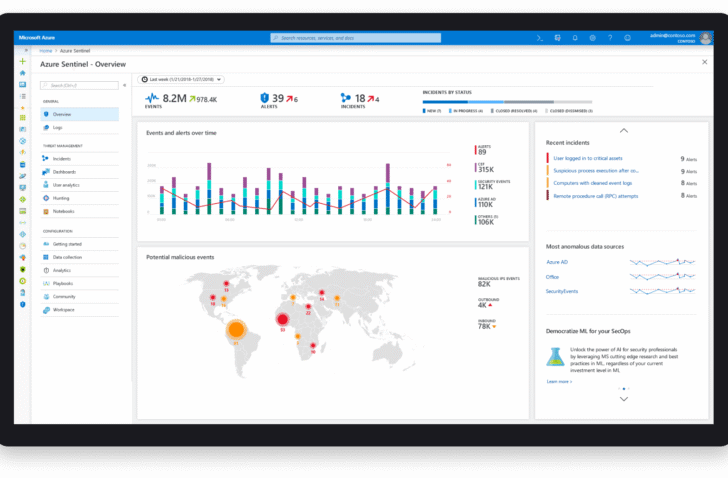Open portal settings gear icon
This screenshot has width=728, height=478.
[592, 38]
